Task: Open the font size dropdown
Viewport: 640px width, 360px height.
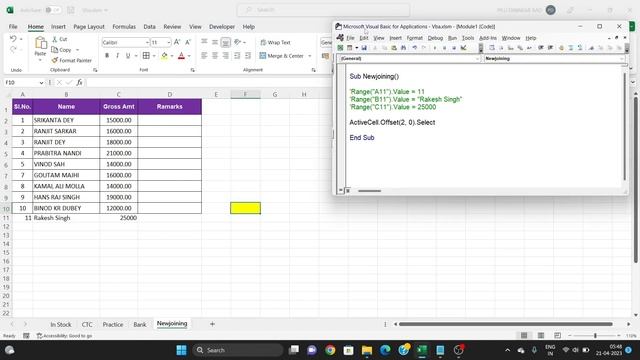Action: (168, 42)
